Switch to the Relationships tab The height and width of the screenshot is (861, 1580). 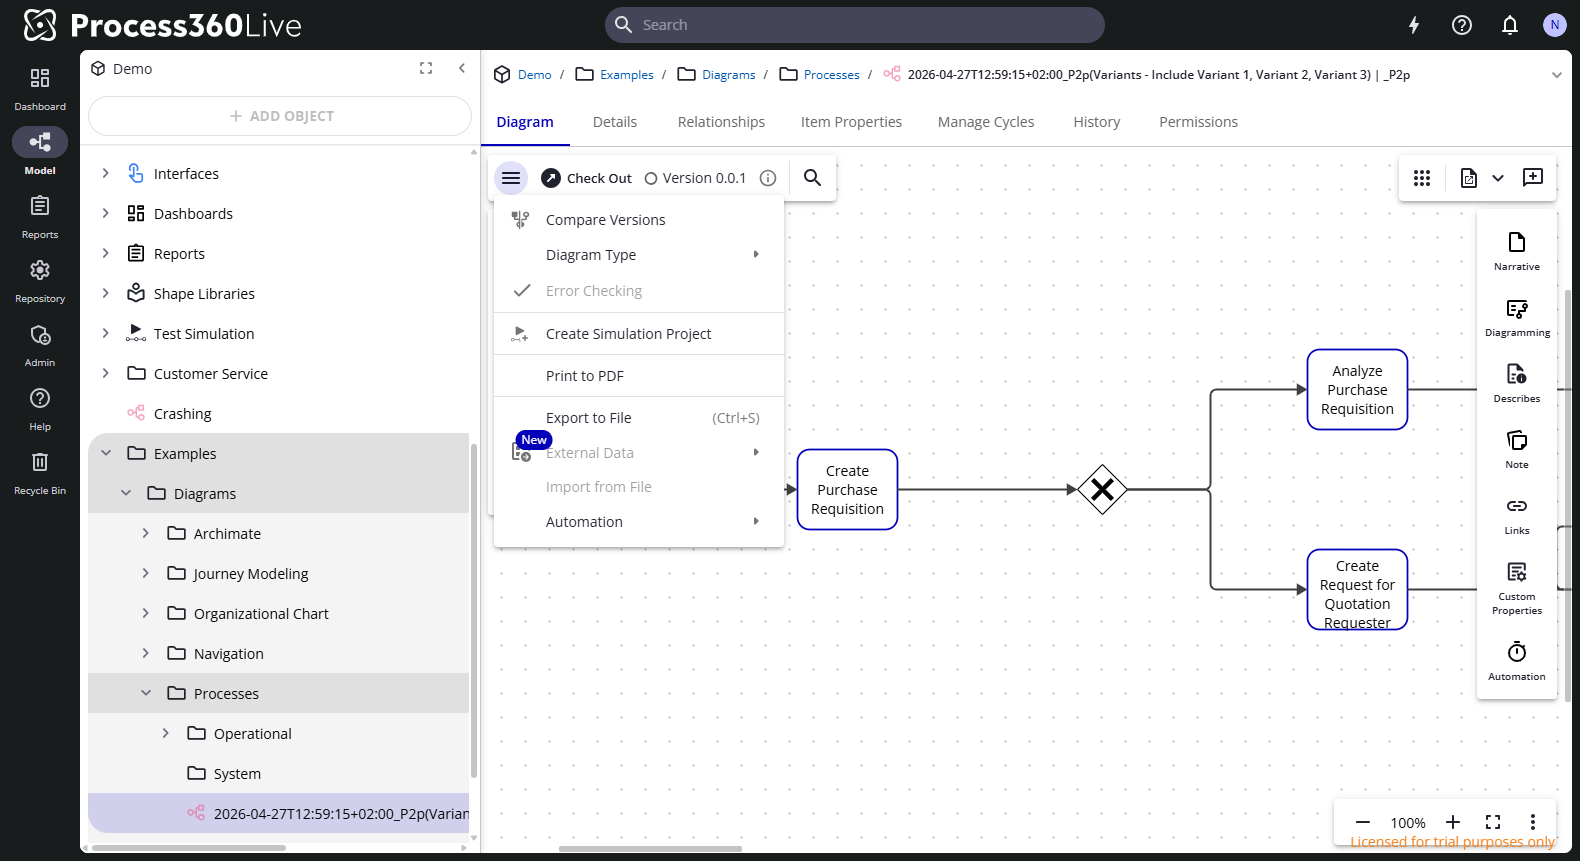[x=721, y=122]
